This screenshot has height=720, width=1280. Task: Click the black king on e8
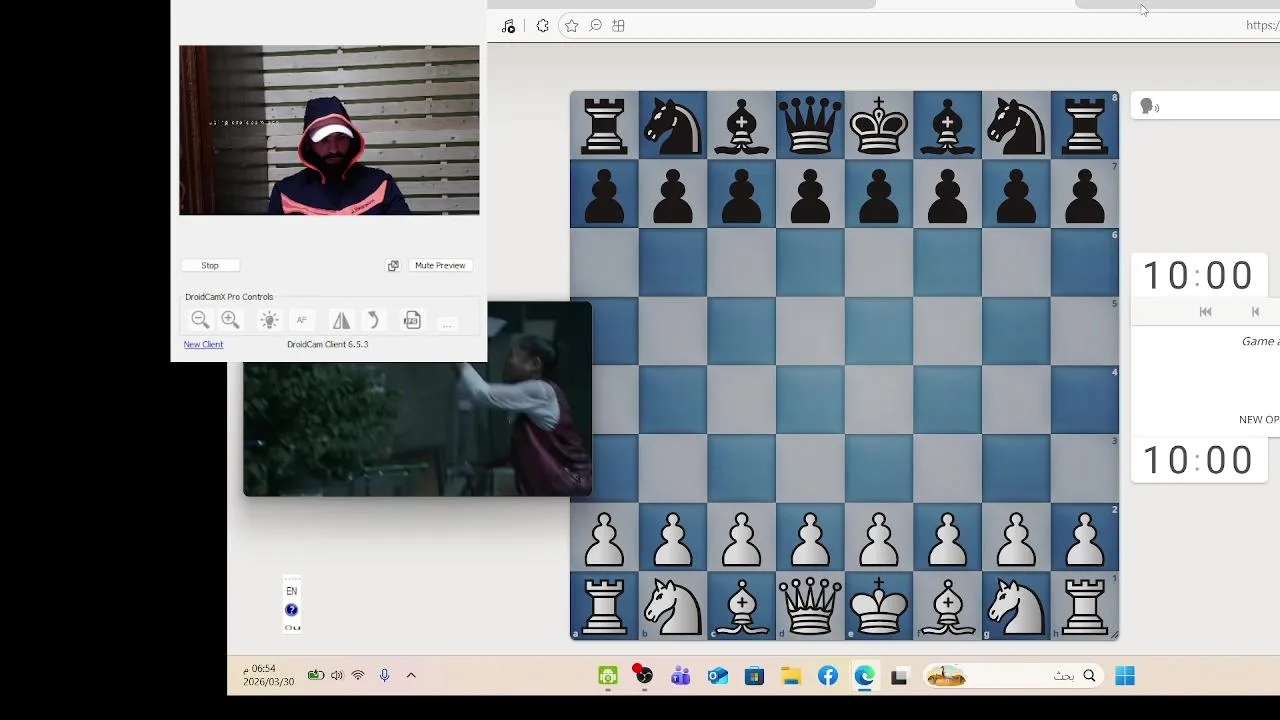(x=879, y=125)
